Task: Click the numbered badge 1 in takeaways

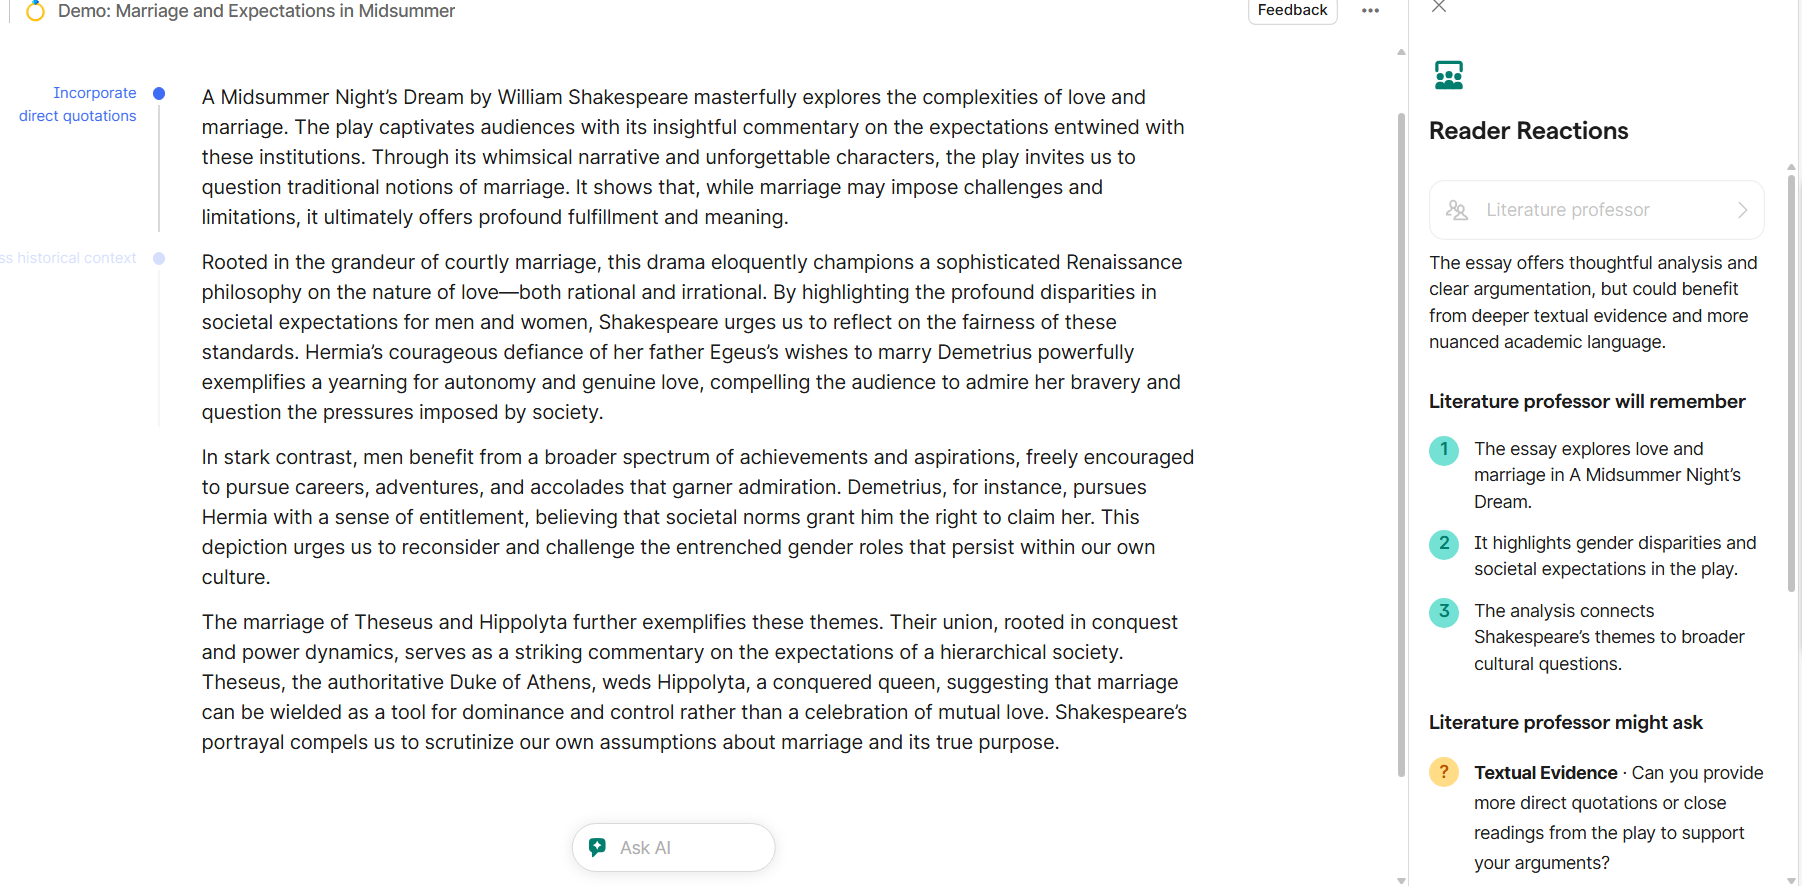Action: 1444,450
